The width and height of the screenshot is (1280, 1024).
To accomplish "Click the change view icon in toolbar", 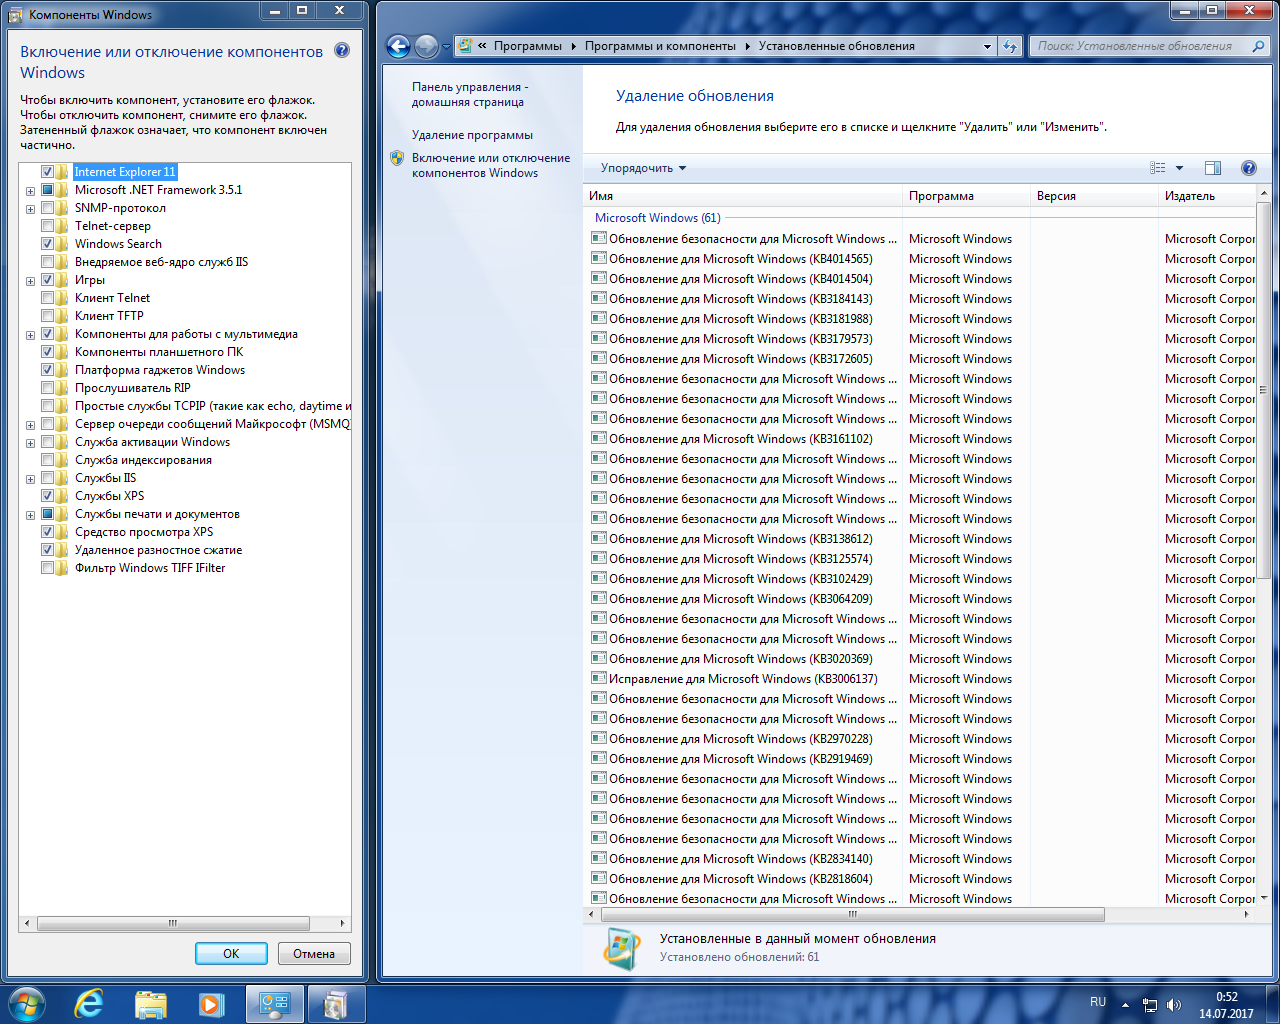I will click(1158, 168).
